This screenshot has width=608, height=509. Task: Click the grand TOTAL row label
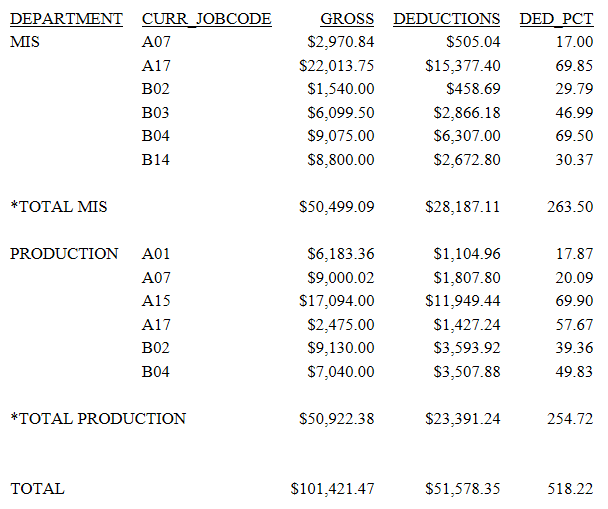click(37, 489)
